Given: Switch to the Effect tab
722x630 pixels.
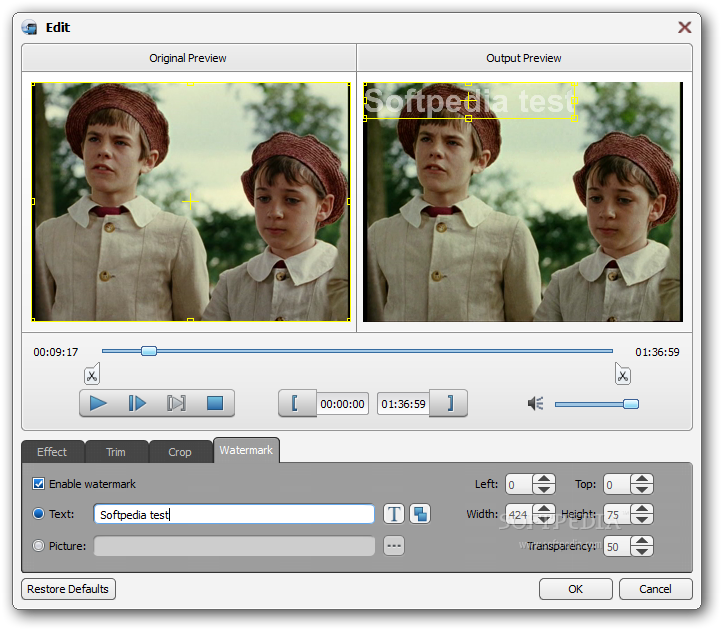Looking at the screenshot, I should 52,452.
